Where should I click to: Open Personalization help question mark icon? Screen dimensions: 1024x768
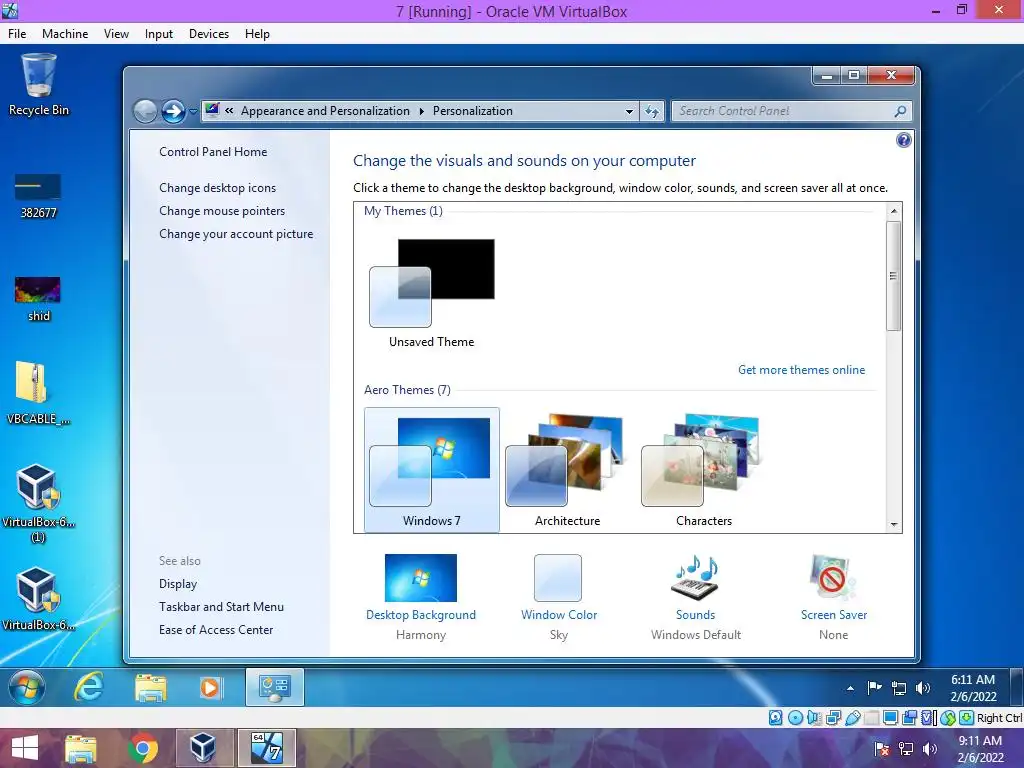coord(903,140)
